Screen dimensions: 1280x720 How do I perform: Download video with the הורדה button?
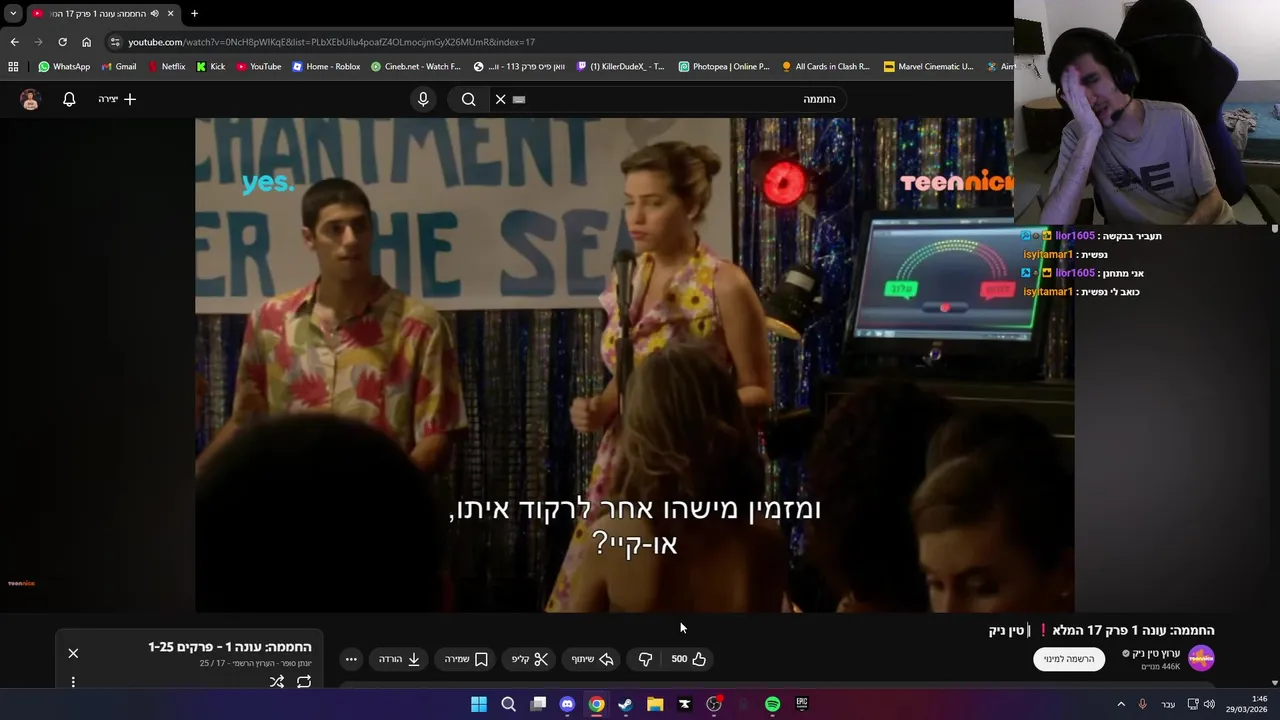400,659
